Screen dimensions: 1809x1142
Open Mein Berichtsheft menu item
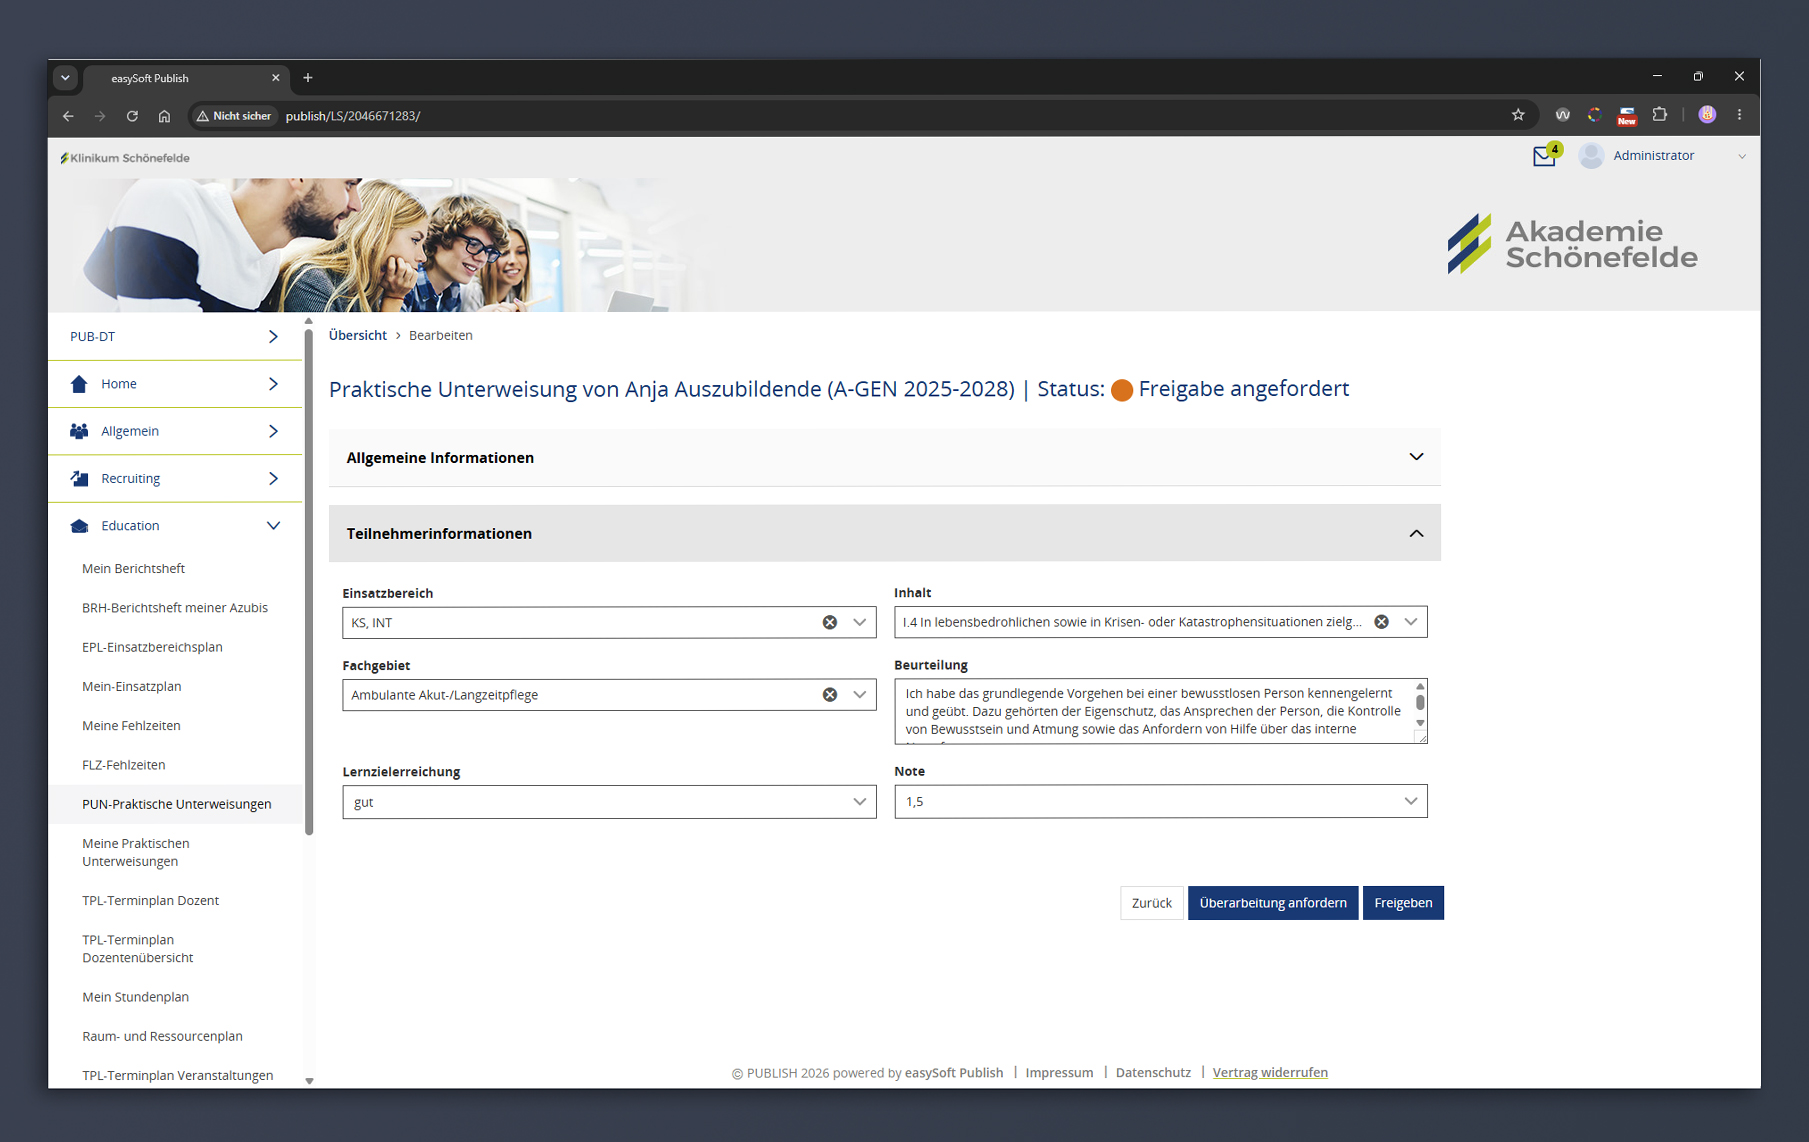[133, 569]
